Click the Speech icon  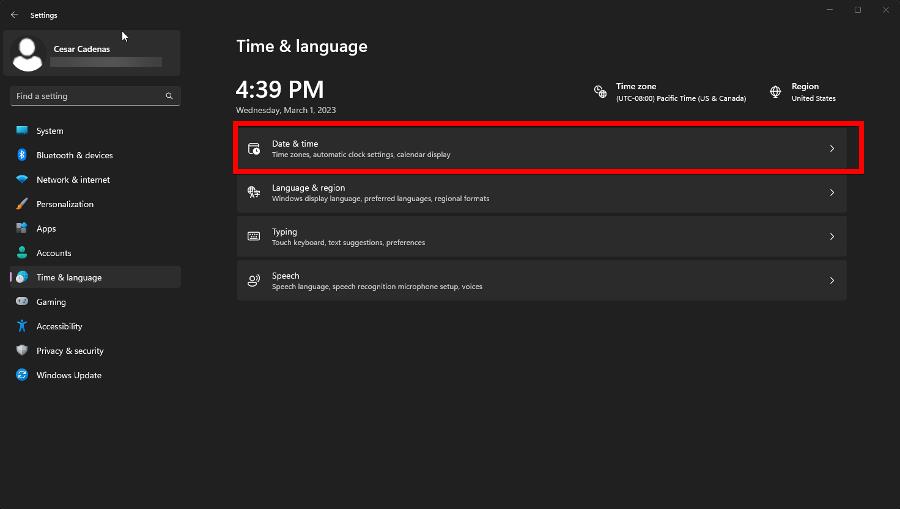pos(254,281)
